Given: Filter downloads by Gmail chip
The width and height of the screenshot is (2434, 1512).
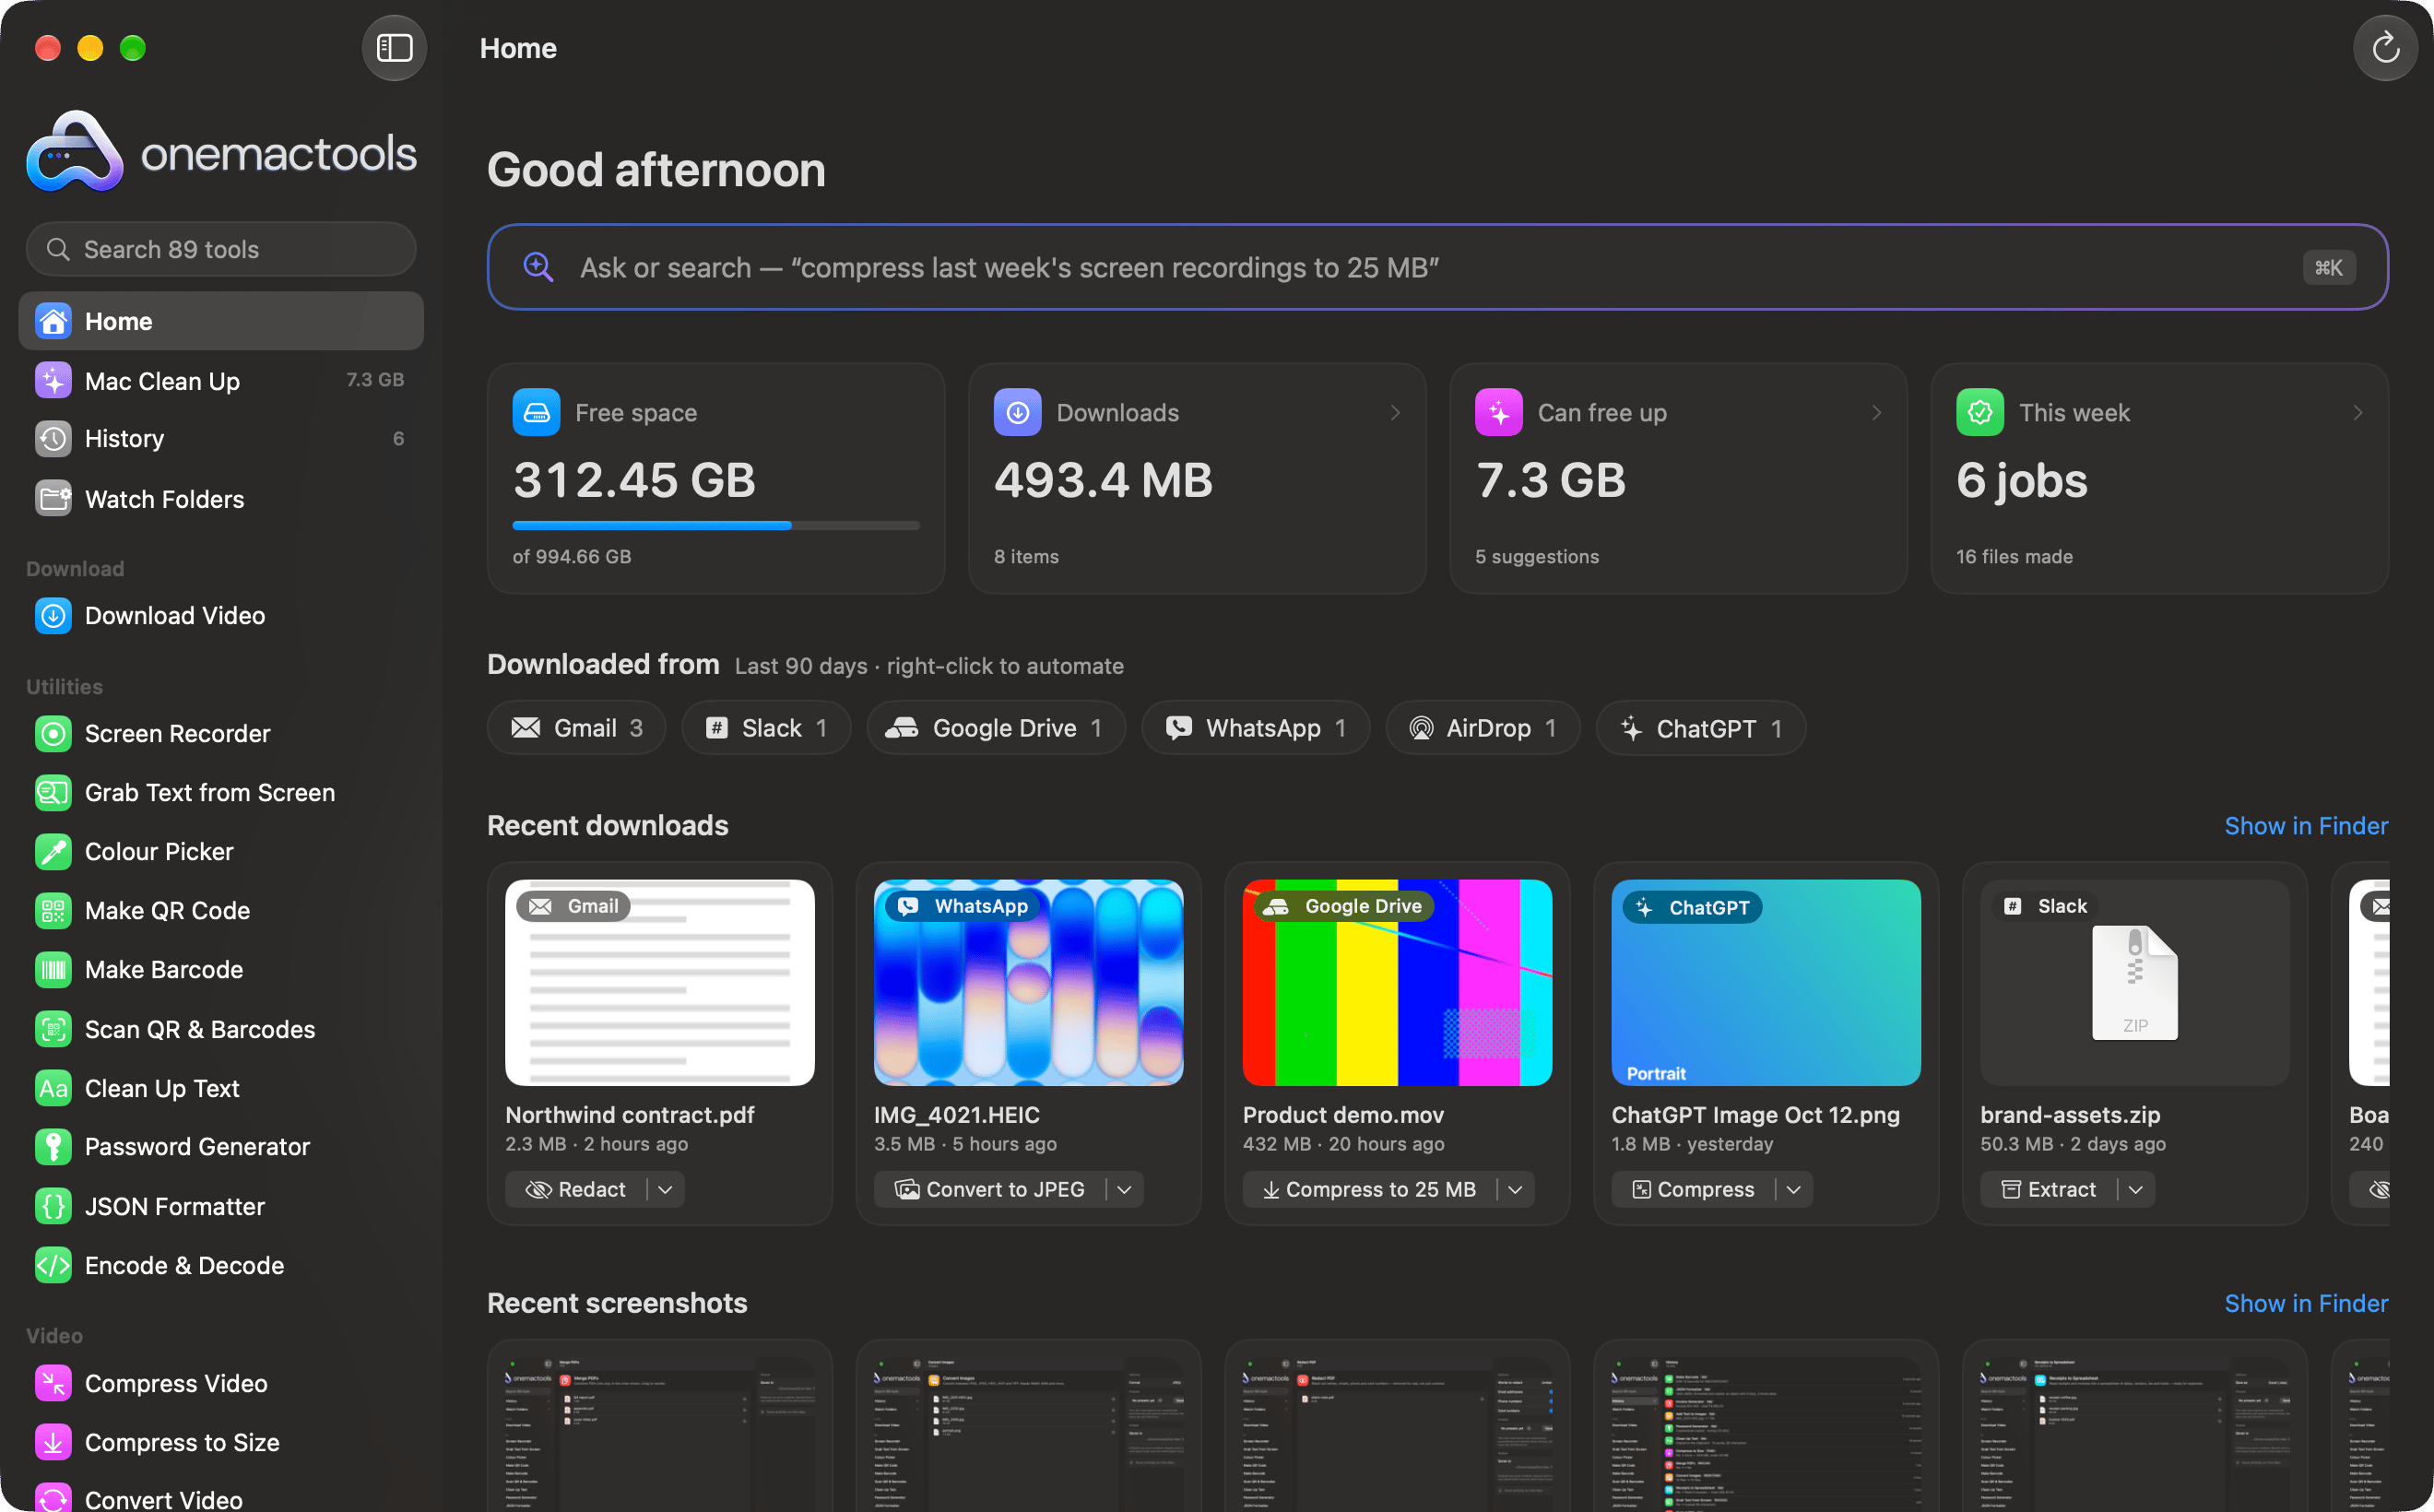Looking at the screenshot, I should 577,728.
